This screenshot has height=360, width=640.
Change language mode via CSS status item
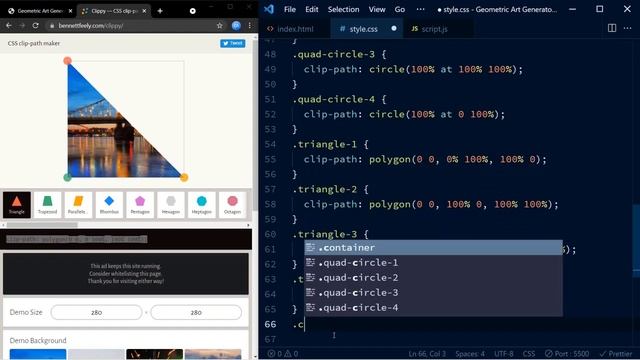[x=529, y=354]
